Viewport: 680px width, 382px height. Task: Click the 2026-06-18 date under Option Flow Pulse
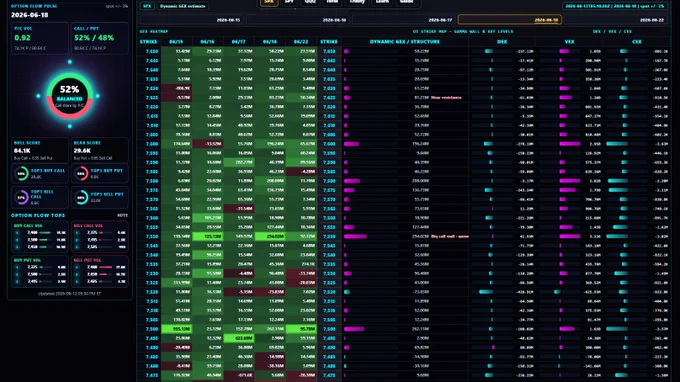tap(29, 15)
